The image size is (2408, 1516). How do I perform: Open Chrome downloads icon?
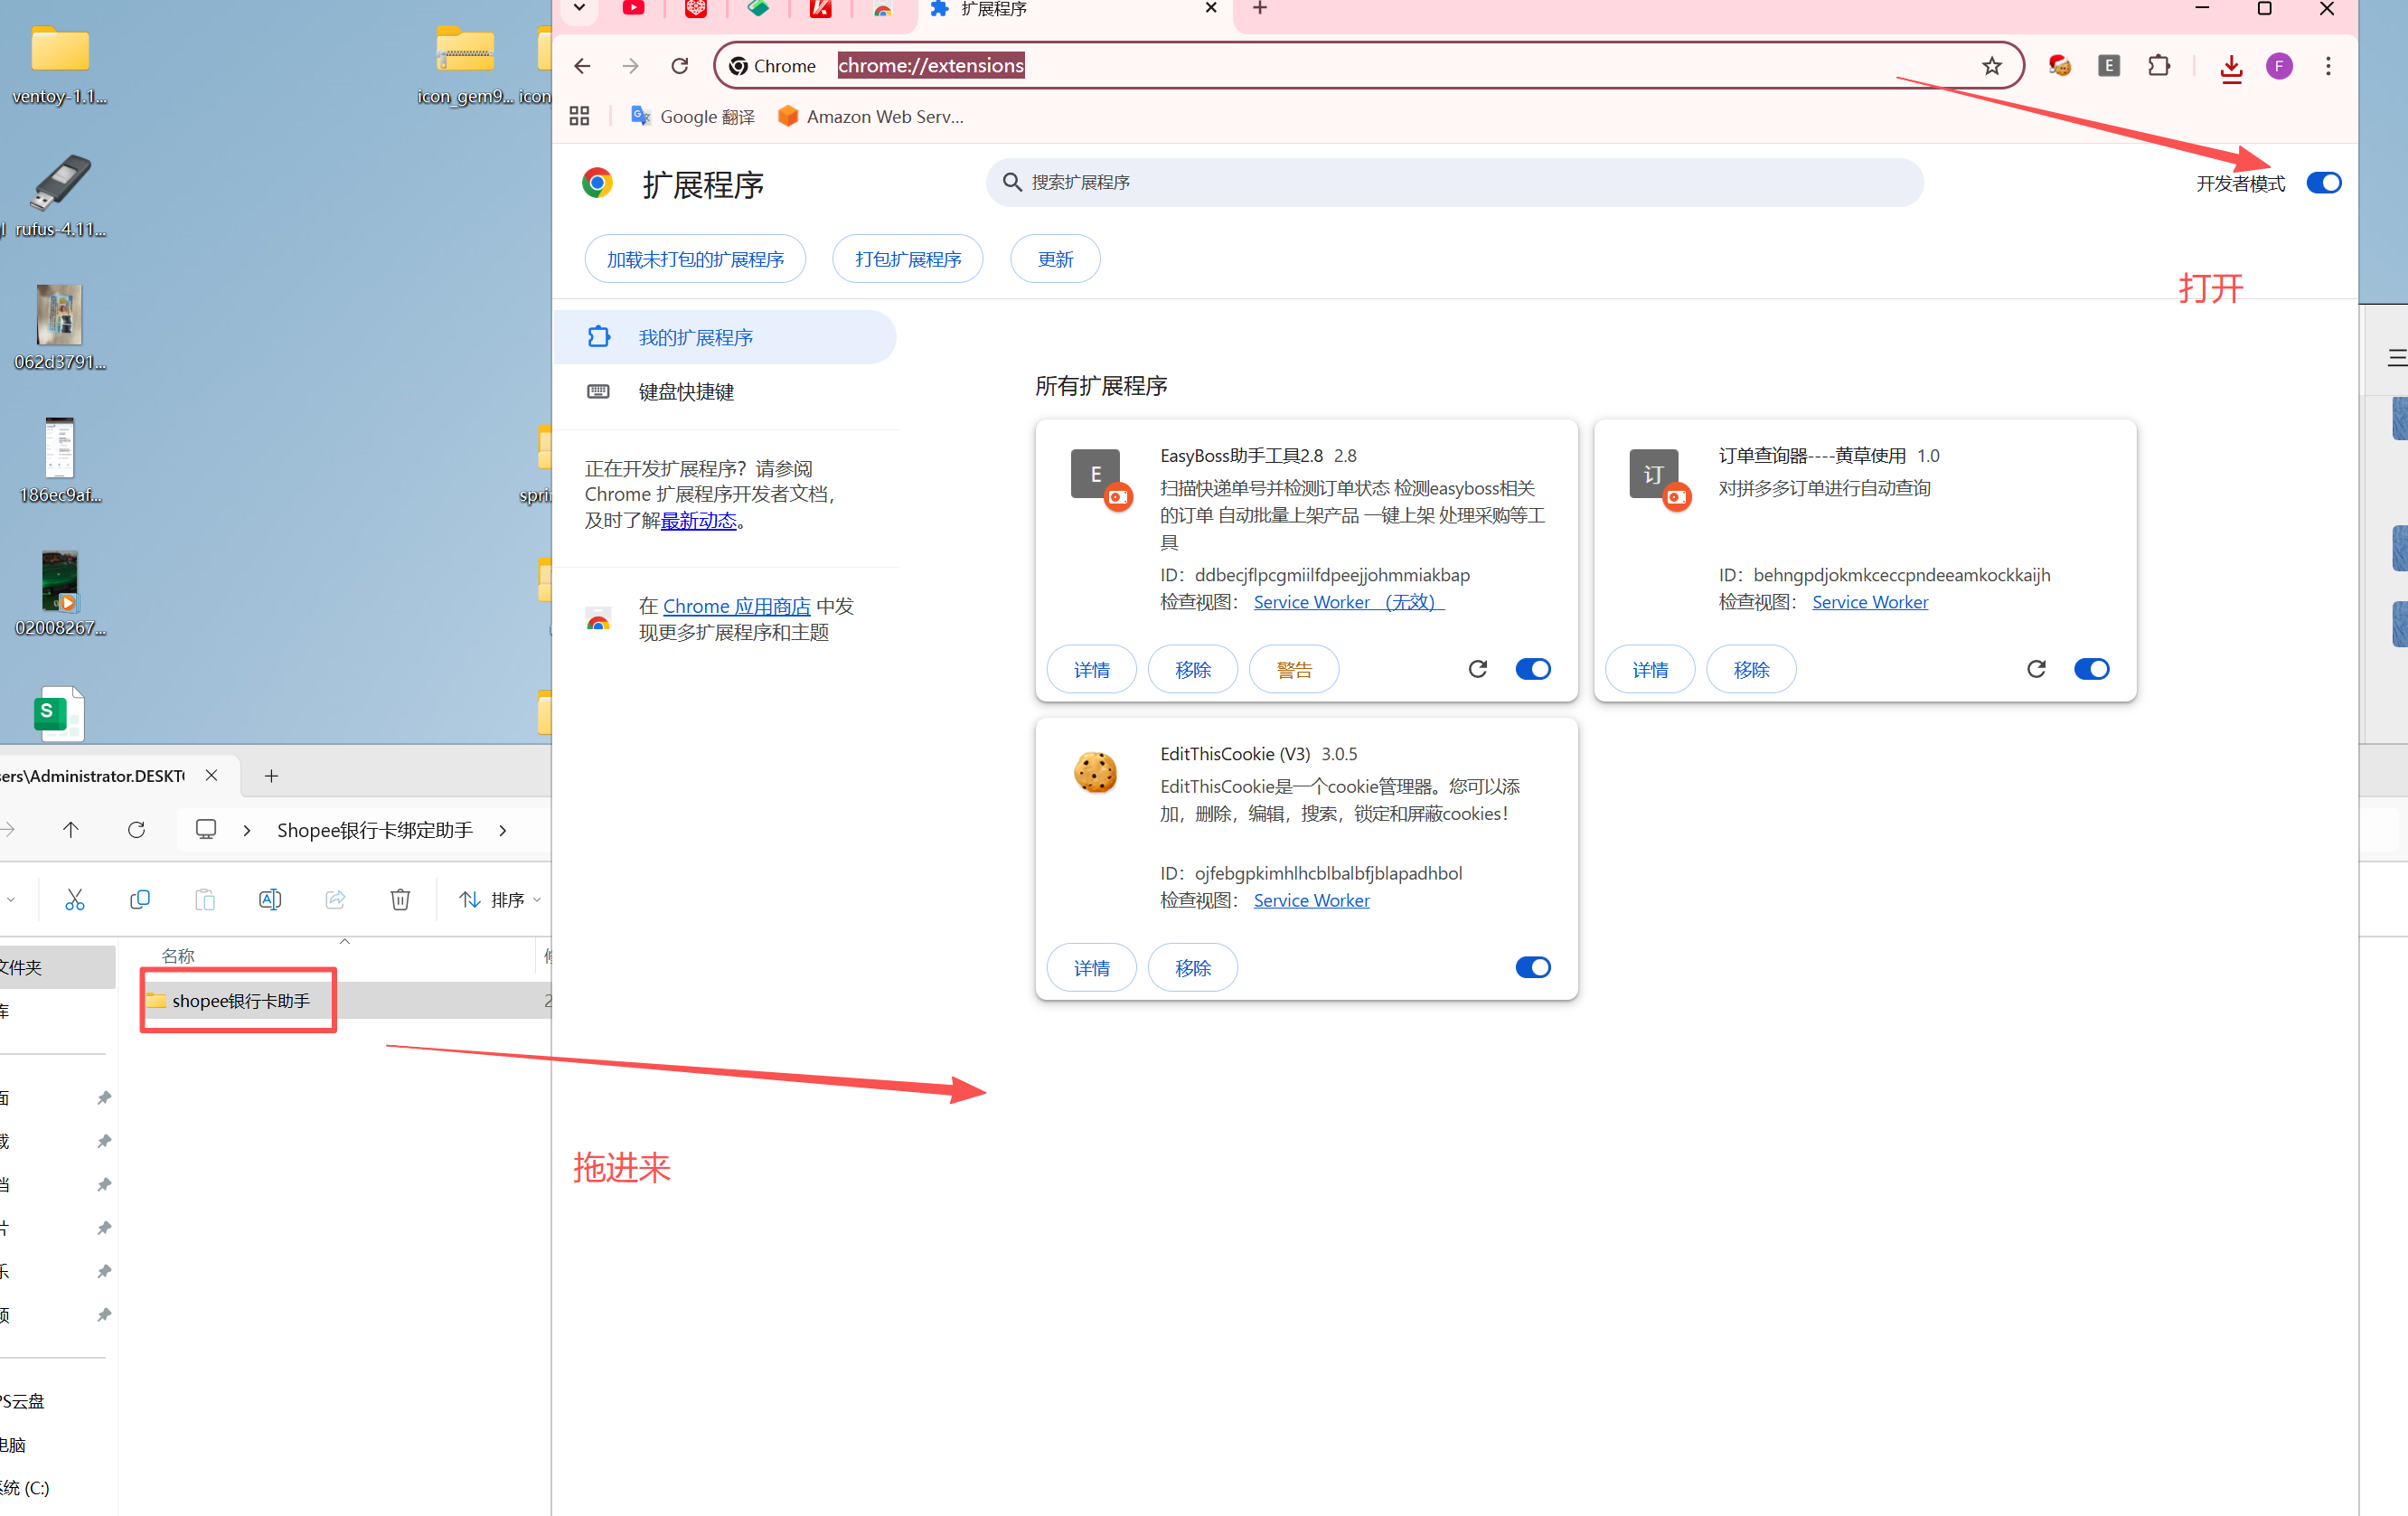pos(2230,67)
